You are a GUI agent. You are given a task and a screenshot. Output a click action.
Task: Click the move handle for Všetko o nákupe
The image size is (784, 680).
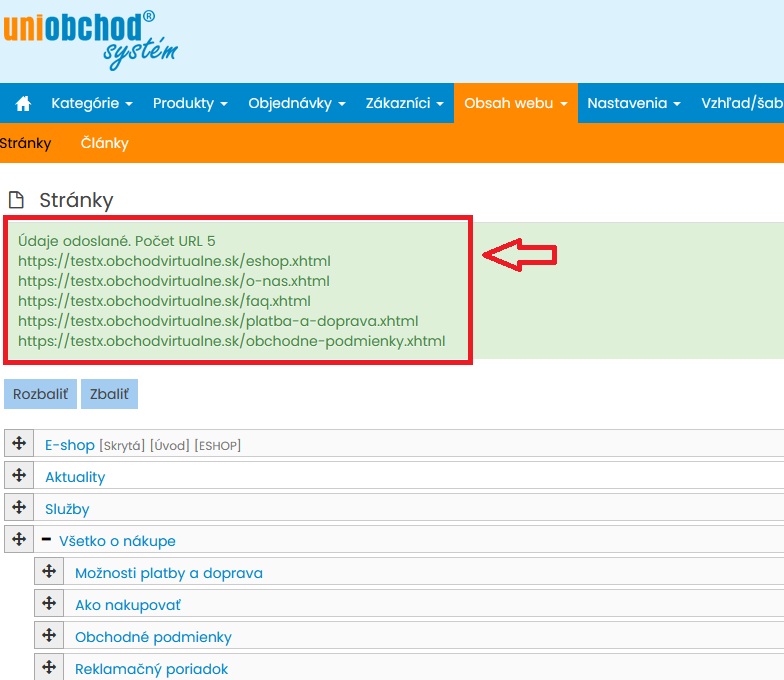(x=19, y=540)
